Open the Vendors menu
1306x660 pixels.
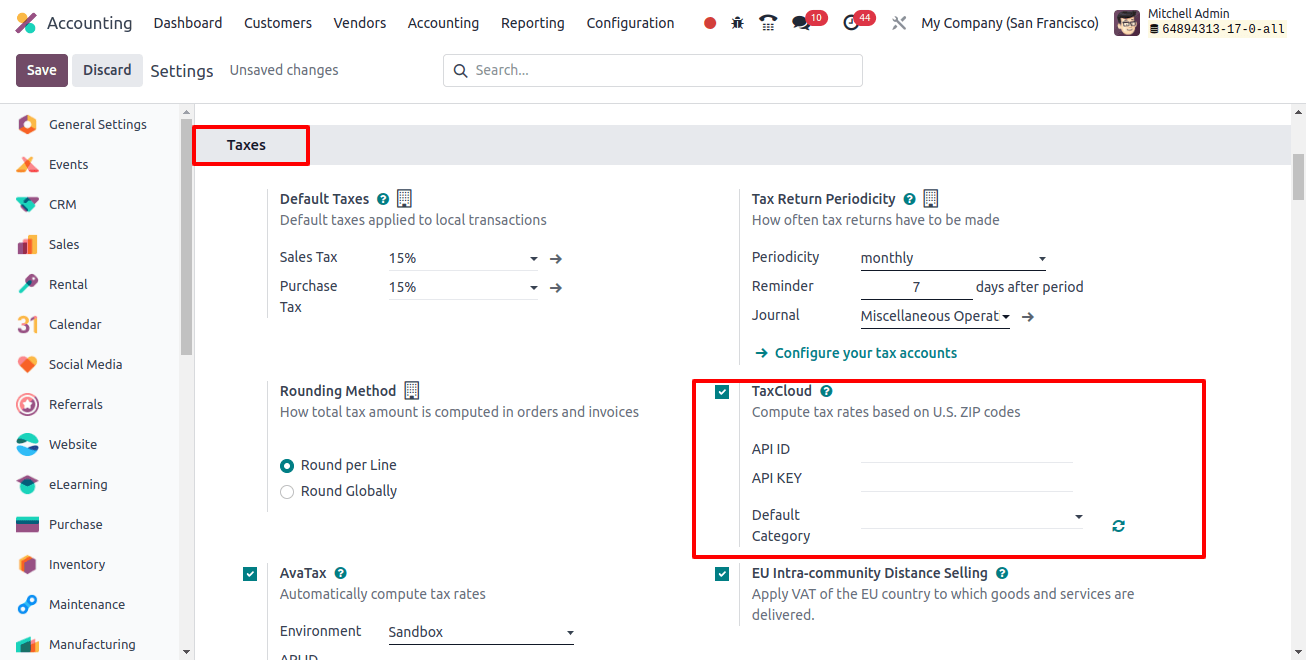click(360, 23)
